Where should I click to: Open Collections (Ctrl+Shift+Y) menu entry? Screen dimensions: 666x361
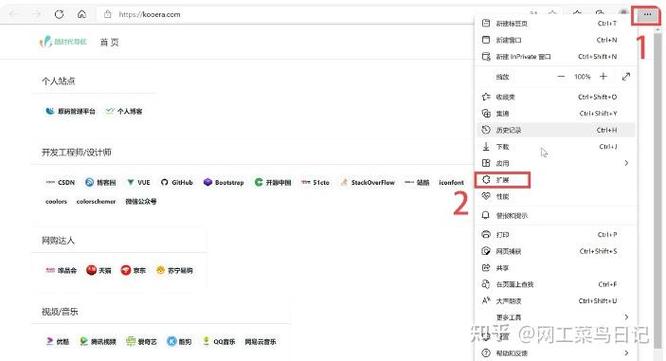click(x=555, y=113)
